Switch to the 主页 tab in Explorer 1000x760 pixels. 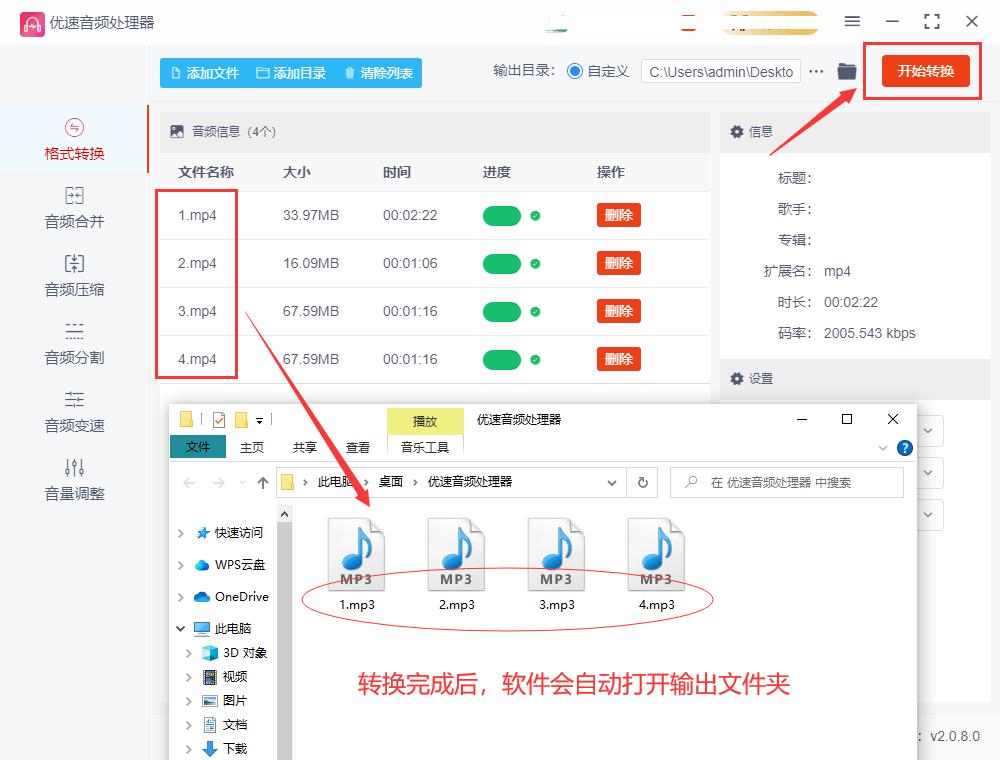251,447
